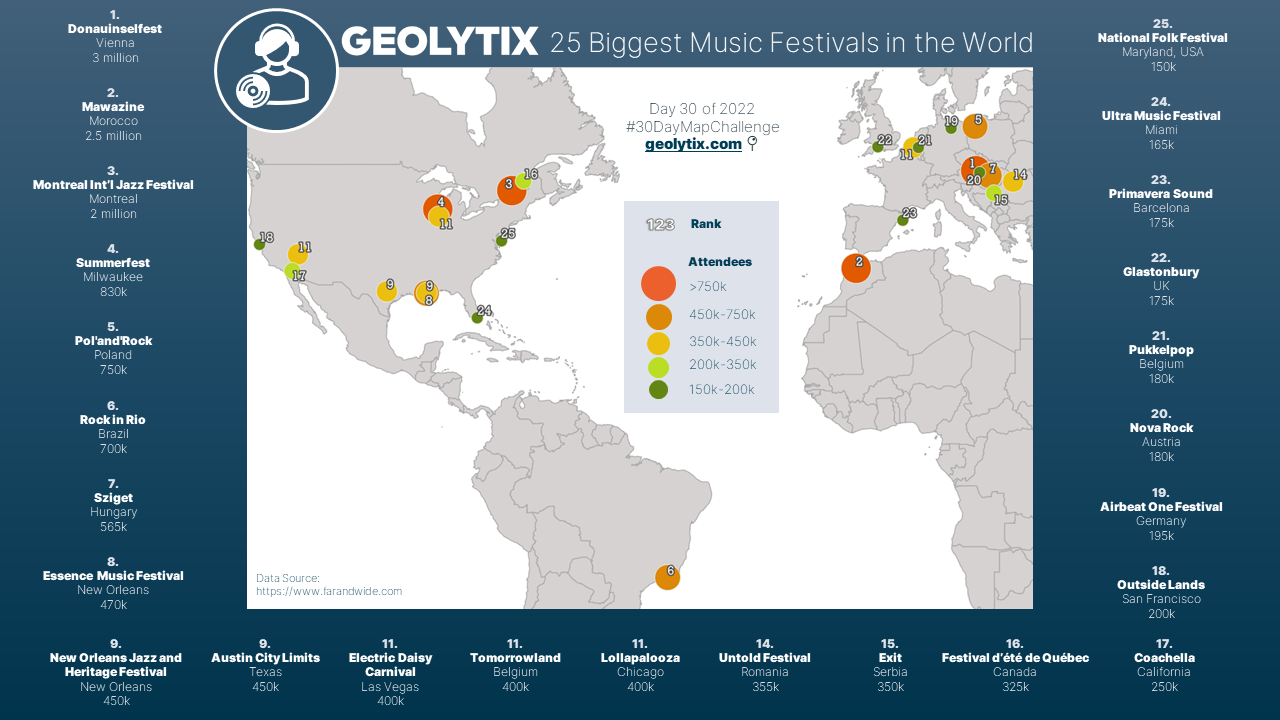Click the 350k-450k yellow legend circle
Screen dimensions: 1280x720
[658, 342]
